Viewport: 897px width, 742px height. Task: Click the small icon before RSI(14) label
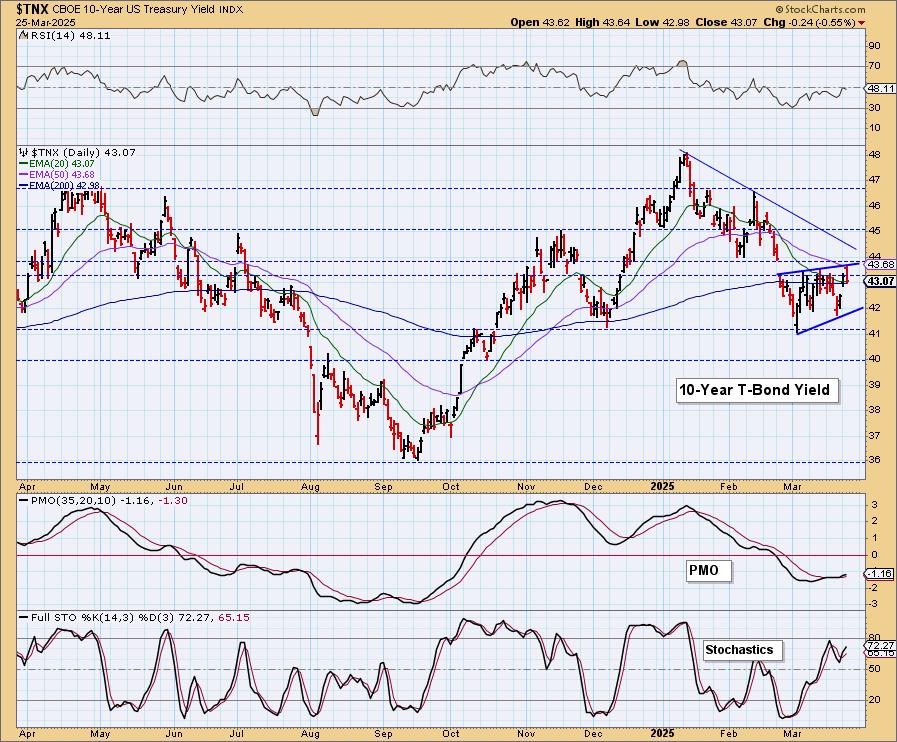[23, 35]
